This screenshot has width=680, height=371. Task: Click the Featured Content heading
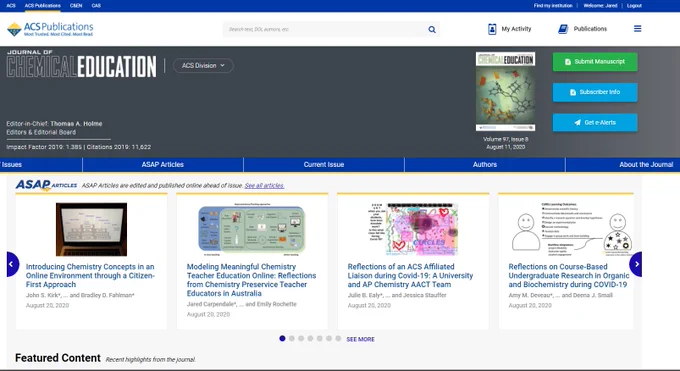click(x=58, y=358)
